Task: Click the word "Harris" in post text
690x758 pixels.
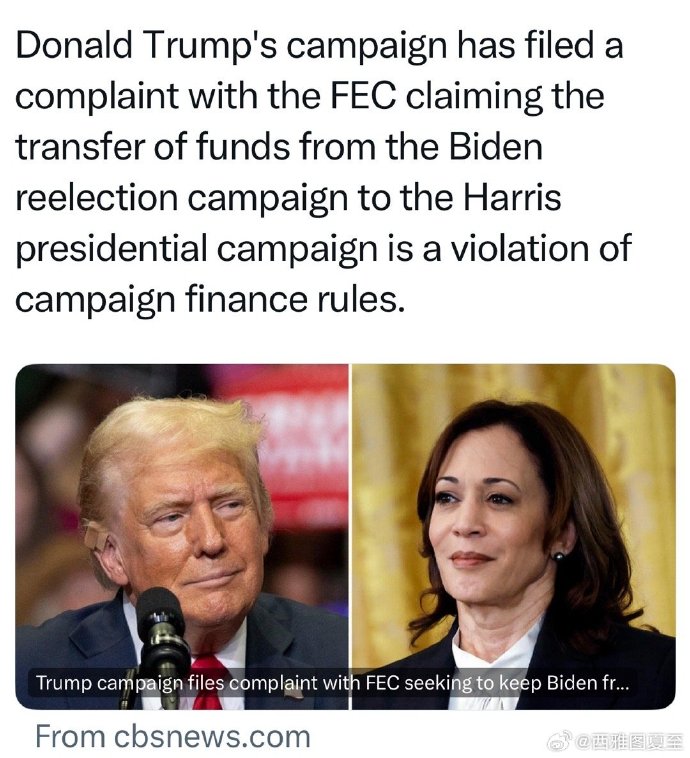Action: click(x=513, y=197)
